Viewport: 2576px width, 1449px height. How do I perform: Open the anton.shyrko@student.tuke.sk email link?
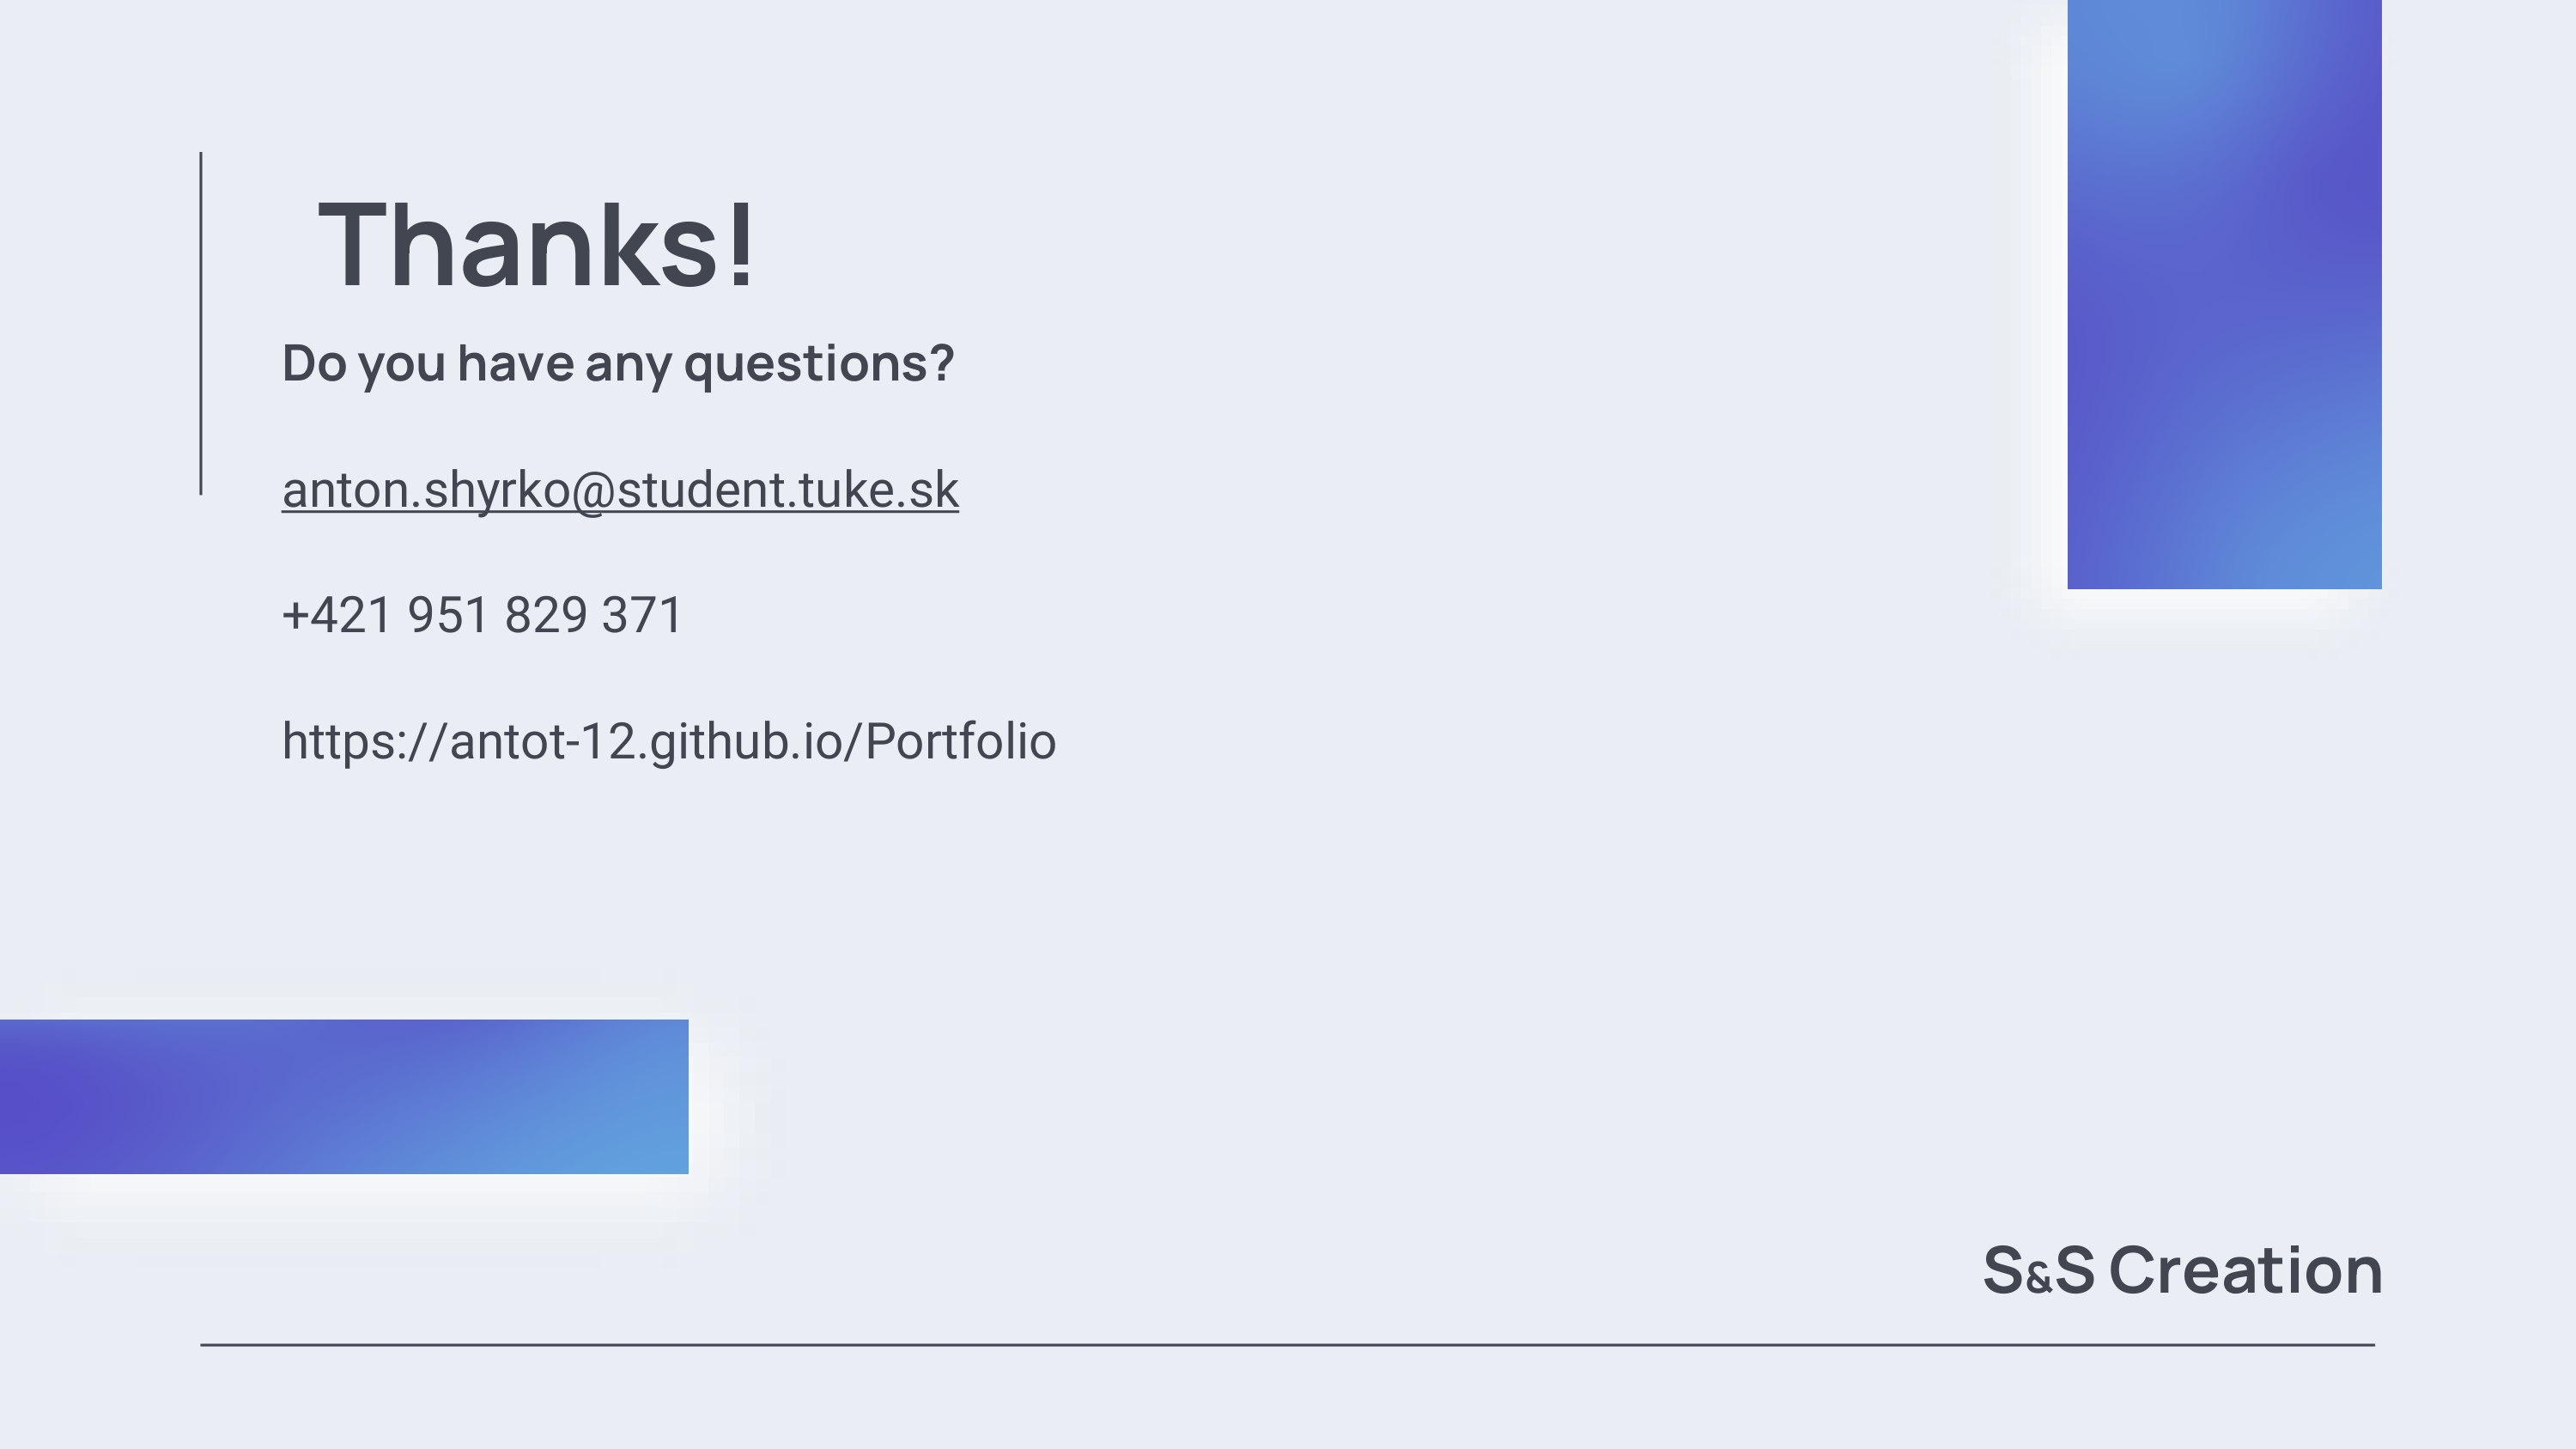tap(620, 491)
